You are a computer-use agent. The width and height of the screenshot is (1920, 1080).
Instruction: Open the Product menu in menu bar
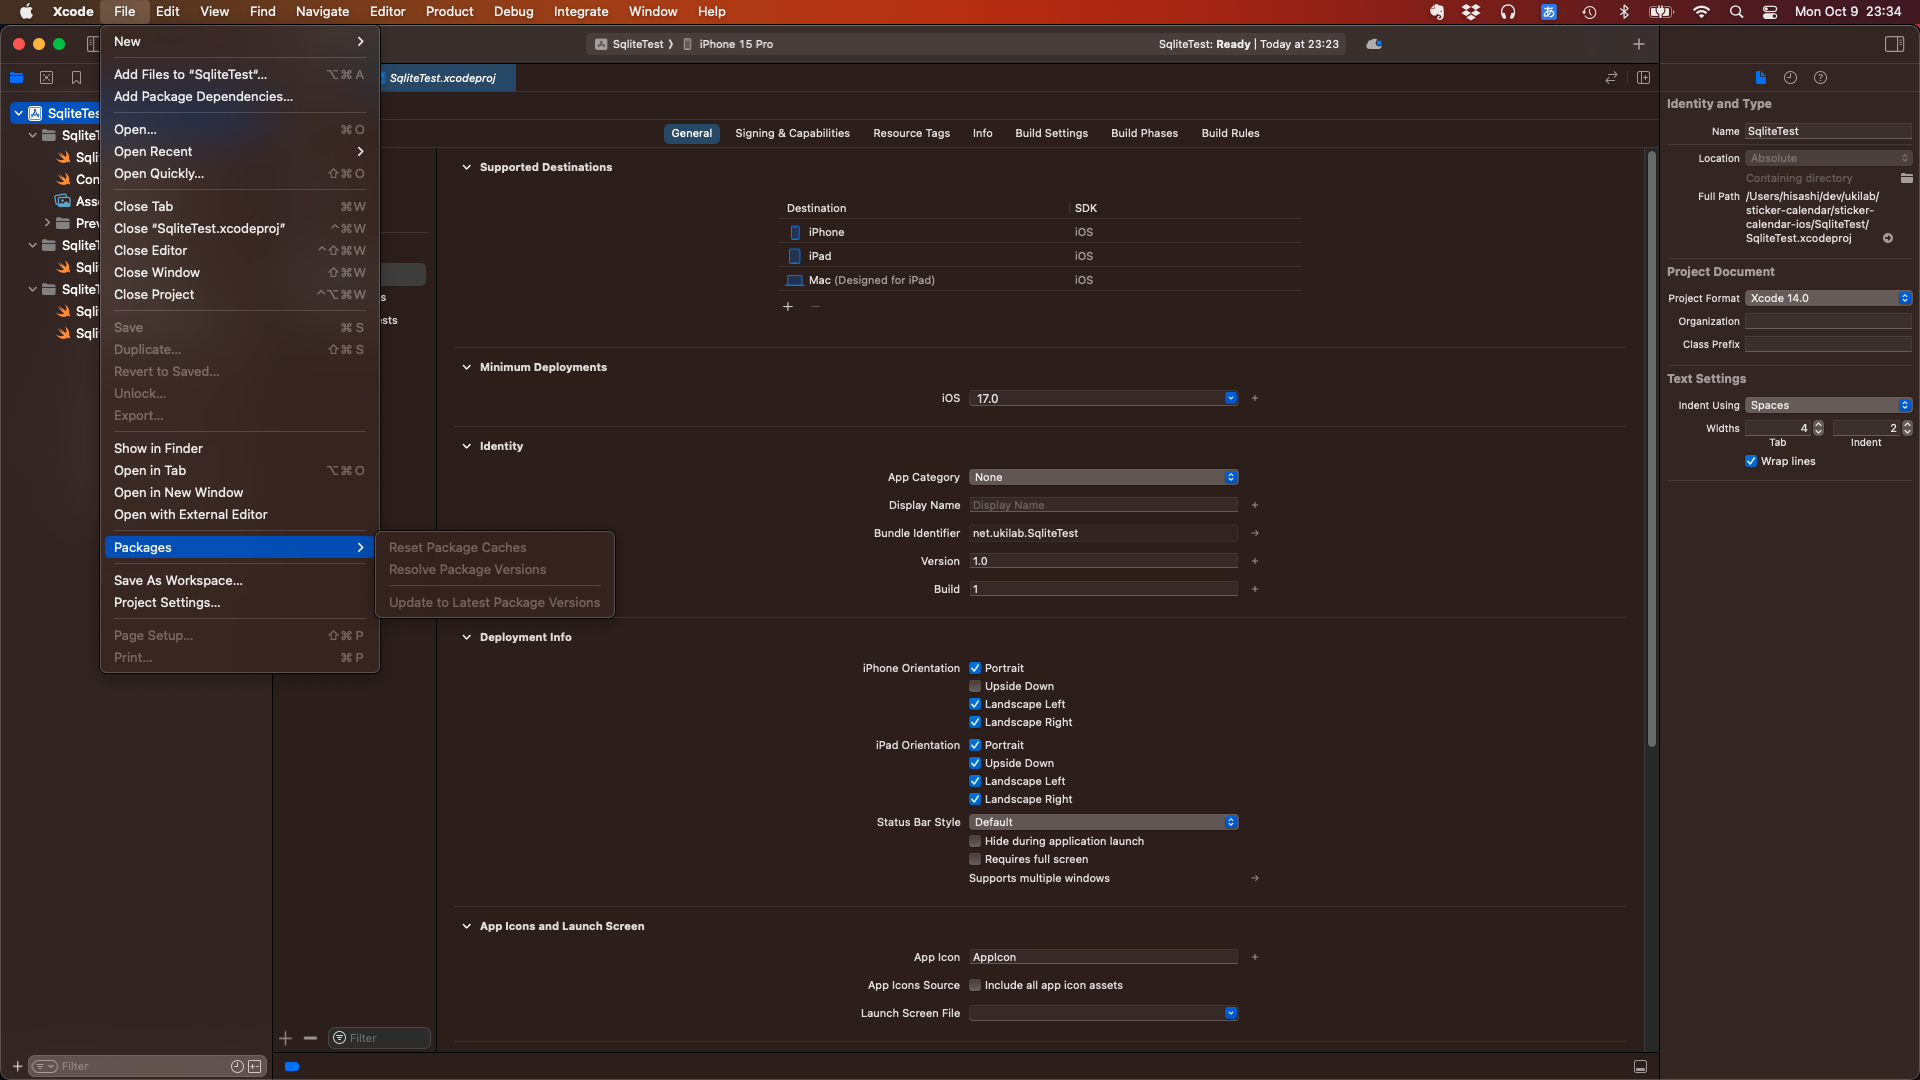[449, 12]
